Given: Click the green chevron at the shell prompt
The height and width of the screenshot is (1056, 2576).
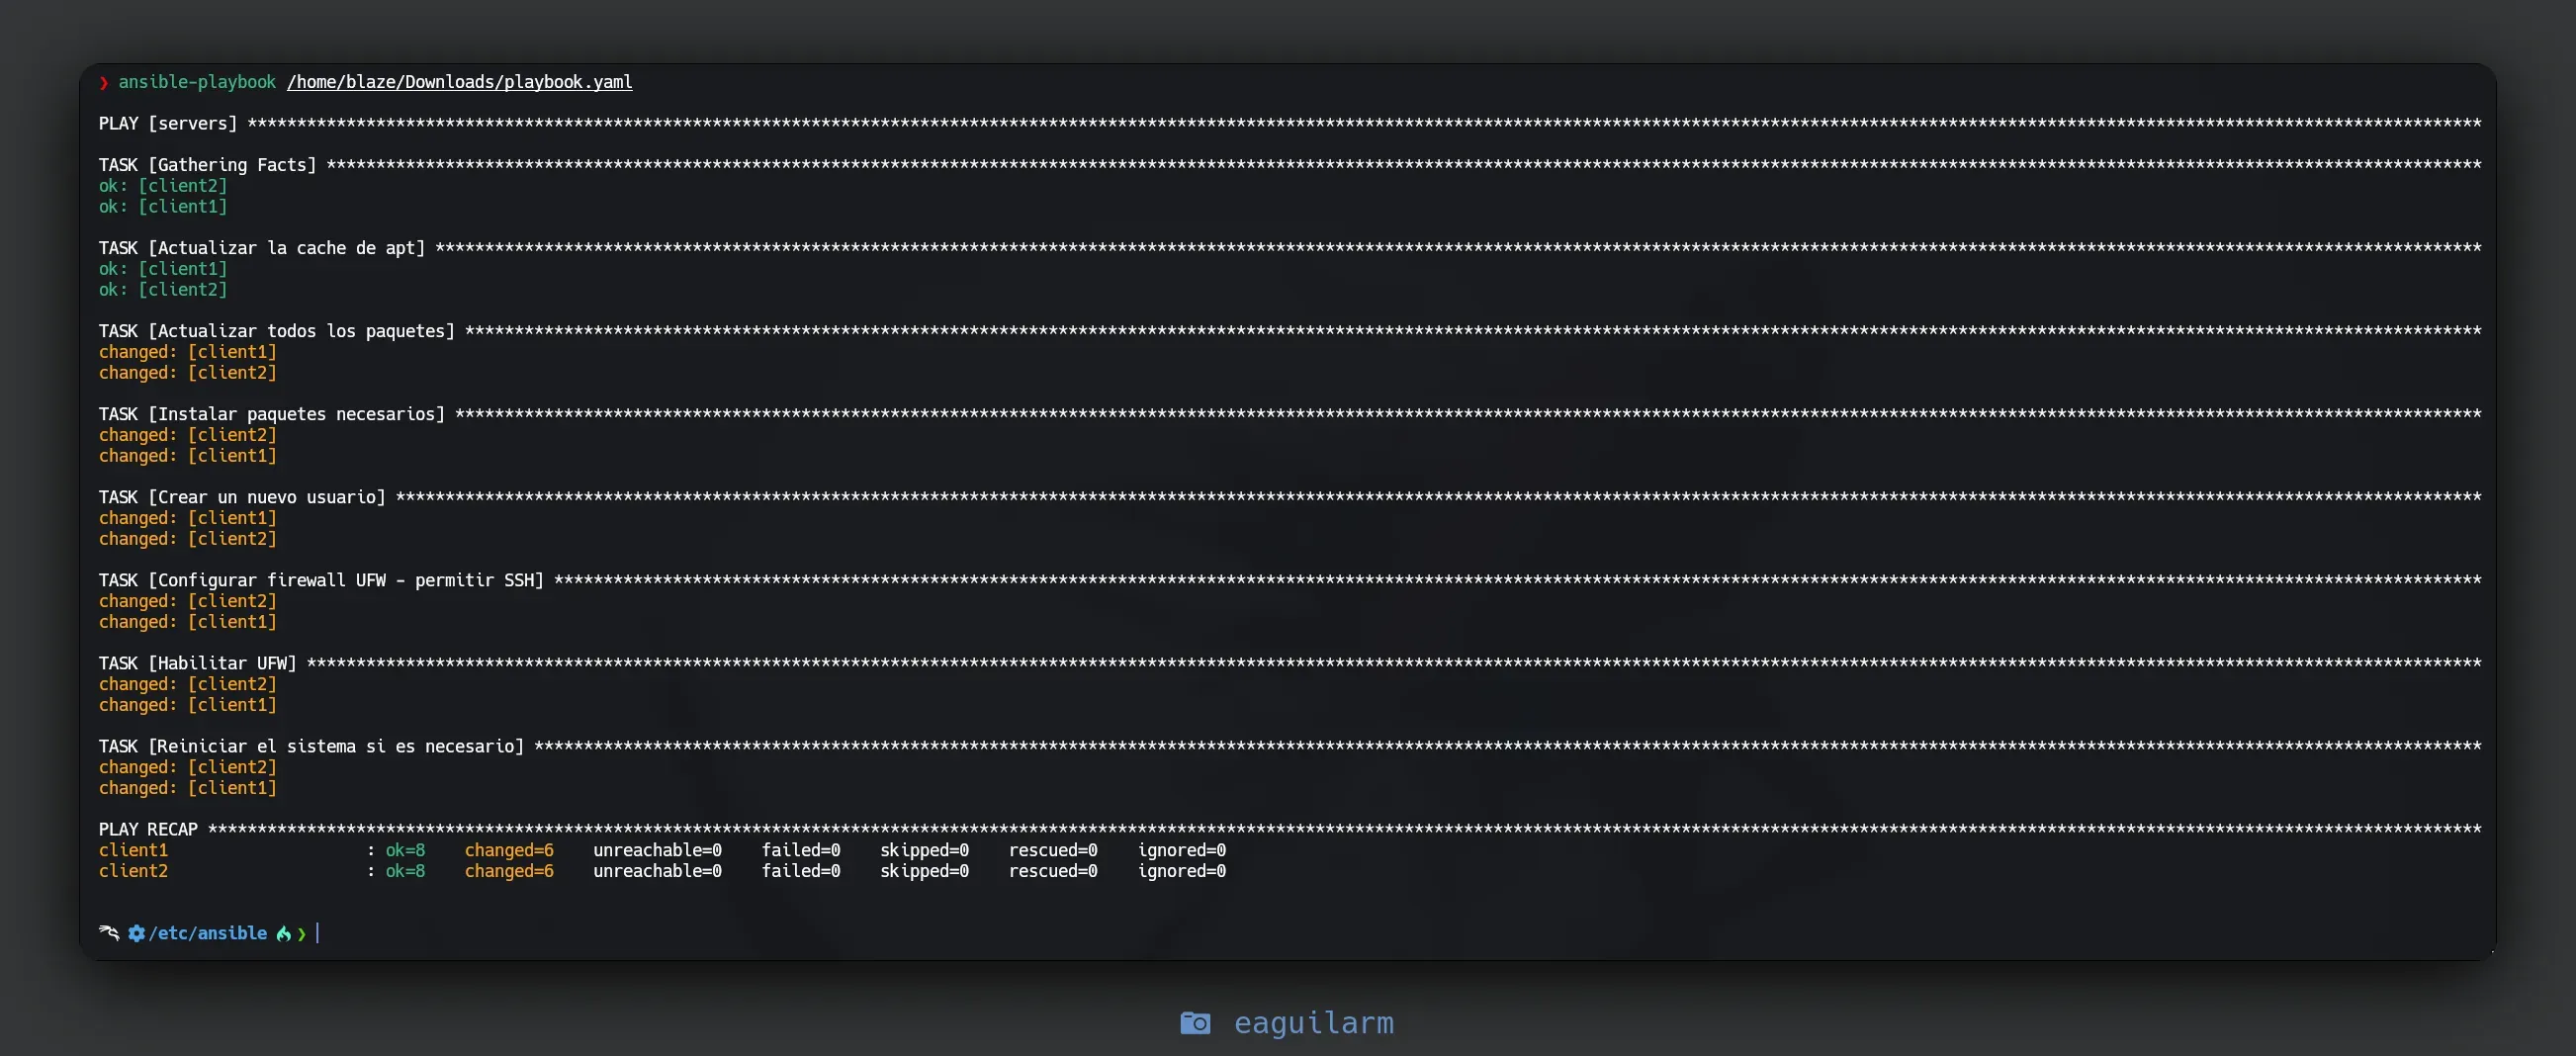Looking at the screenshot, I should pyautogui.click(x=300, y=933).
